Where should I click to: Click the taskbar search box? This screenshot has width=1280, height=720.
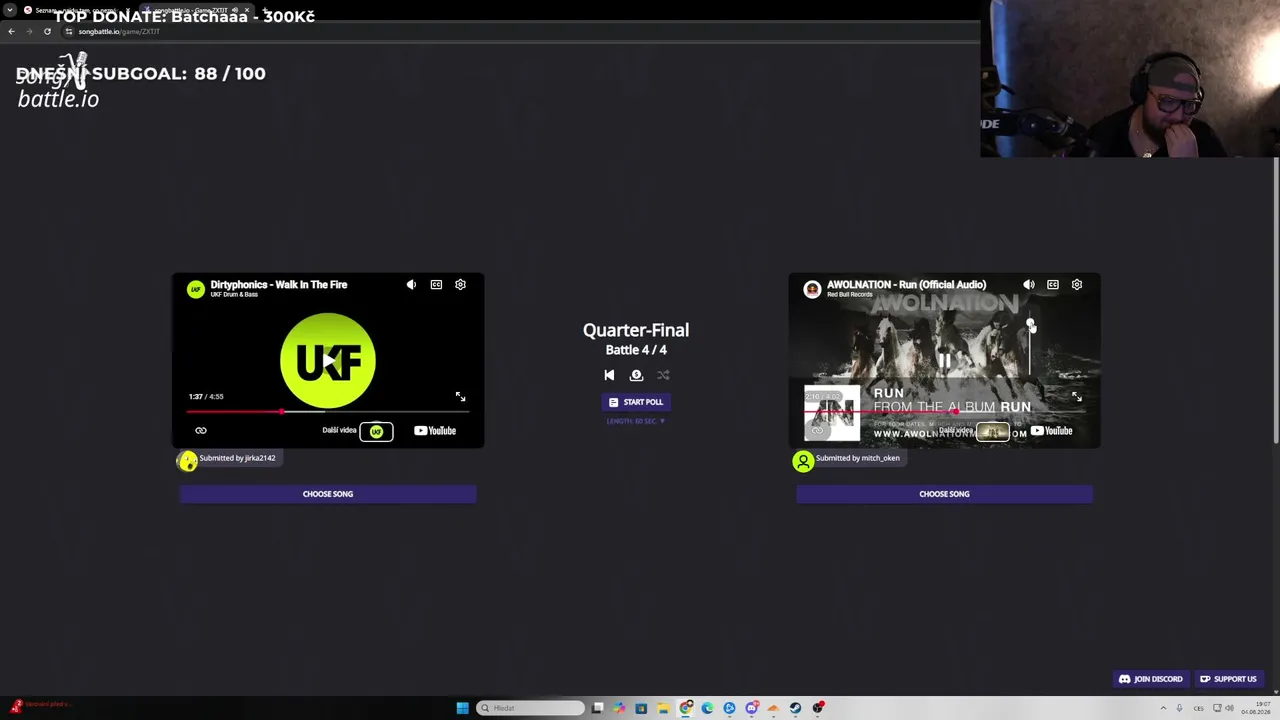point(531,708)
